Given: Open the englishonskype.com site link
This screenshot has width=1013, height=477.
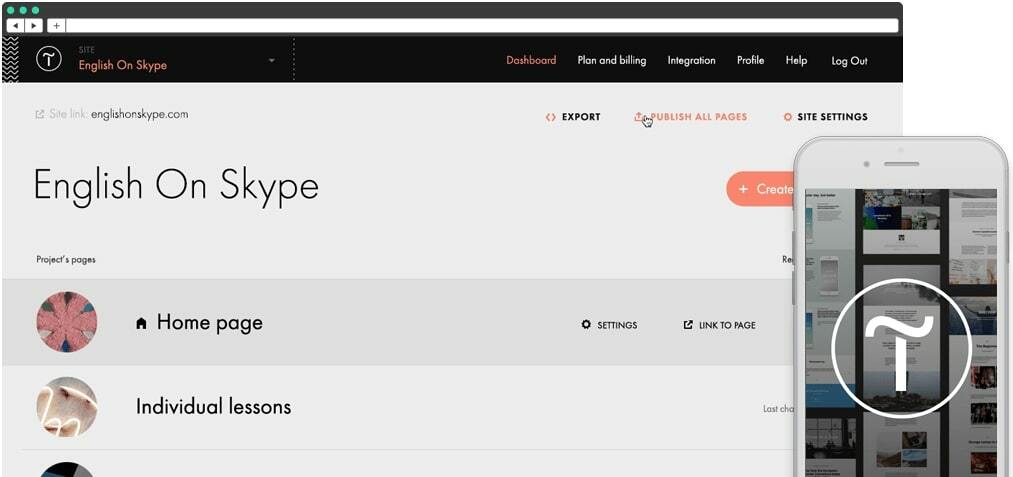Looking at the screenshot, I should (x=140, y=114).
